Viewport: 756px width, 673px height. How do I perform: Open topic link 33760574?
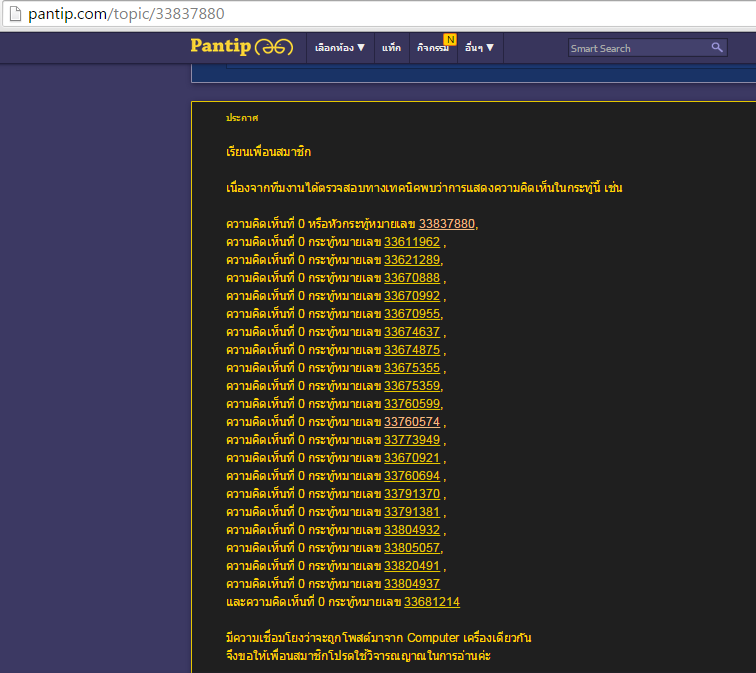[412, 422]
